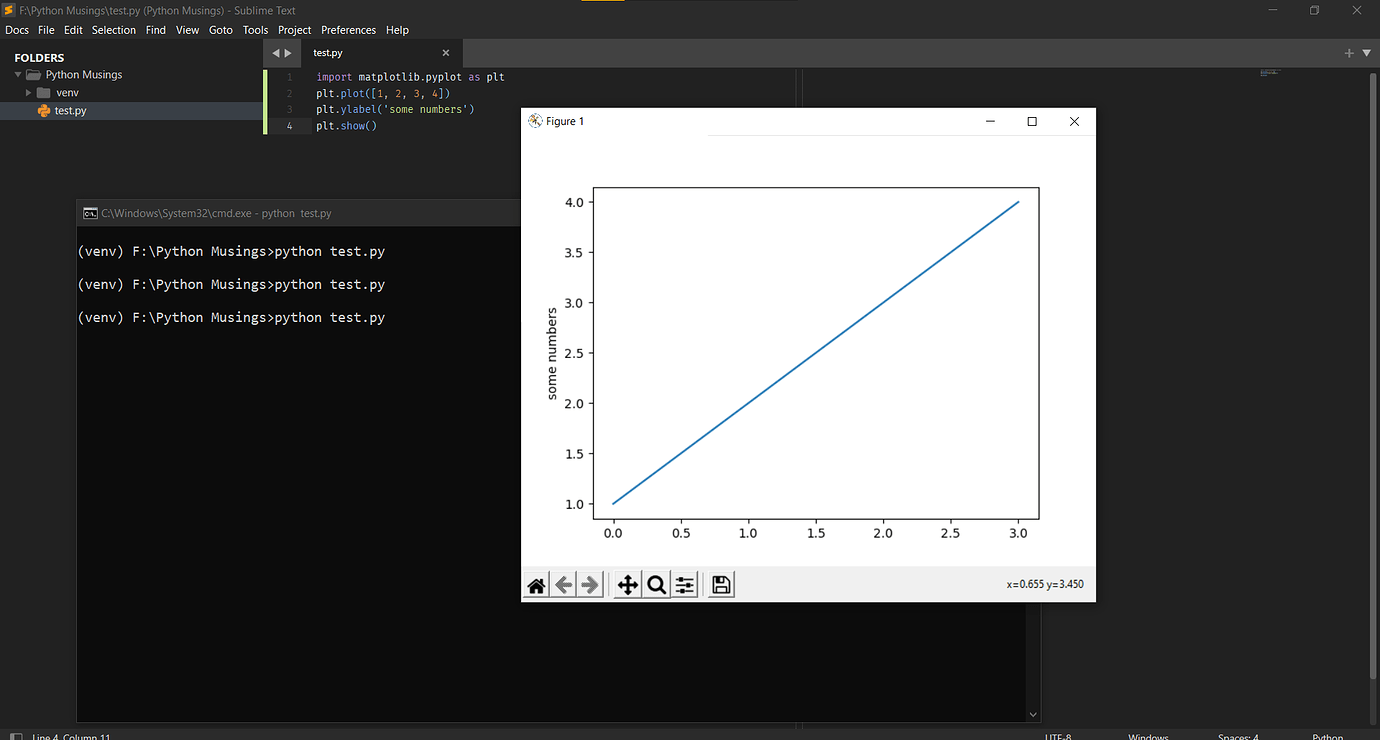Click the editor minimap
This screenshot has width=1380, height=740.
coord(1270,72)
